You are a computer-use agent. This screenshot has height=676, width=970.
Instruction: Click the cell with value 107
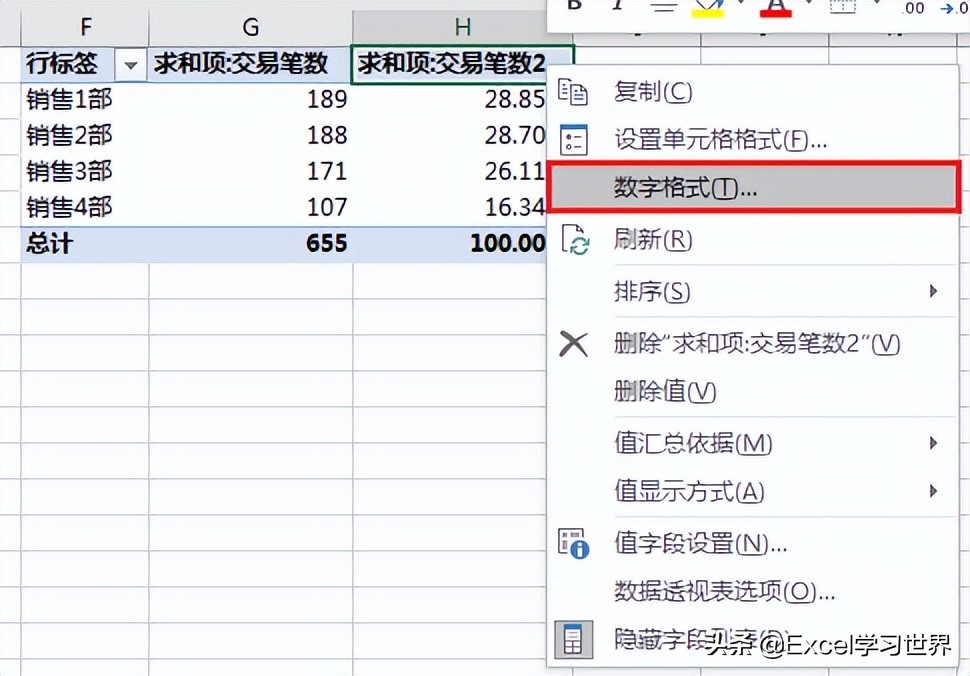pyautogui.click(x=251, y=207)
